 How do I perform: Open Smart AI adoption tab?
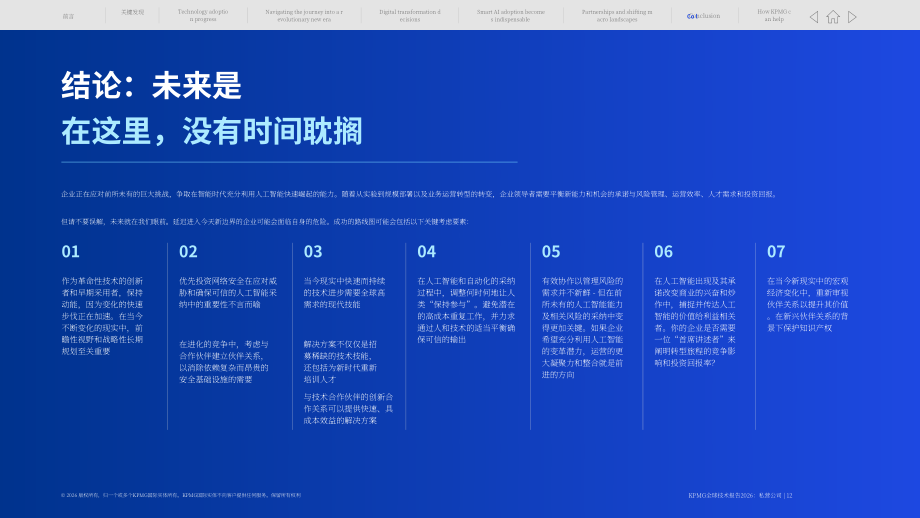(510, 15)
